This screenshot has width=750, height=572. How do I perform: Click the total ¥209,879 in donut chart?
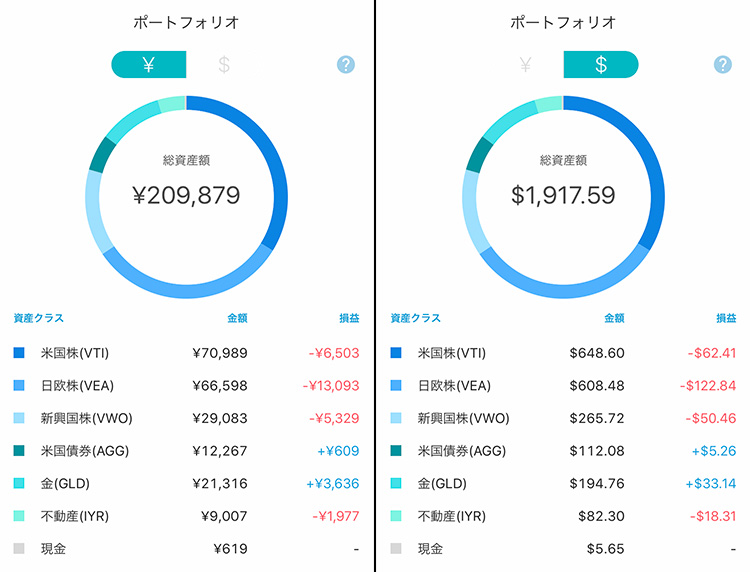186,195
